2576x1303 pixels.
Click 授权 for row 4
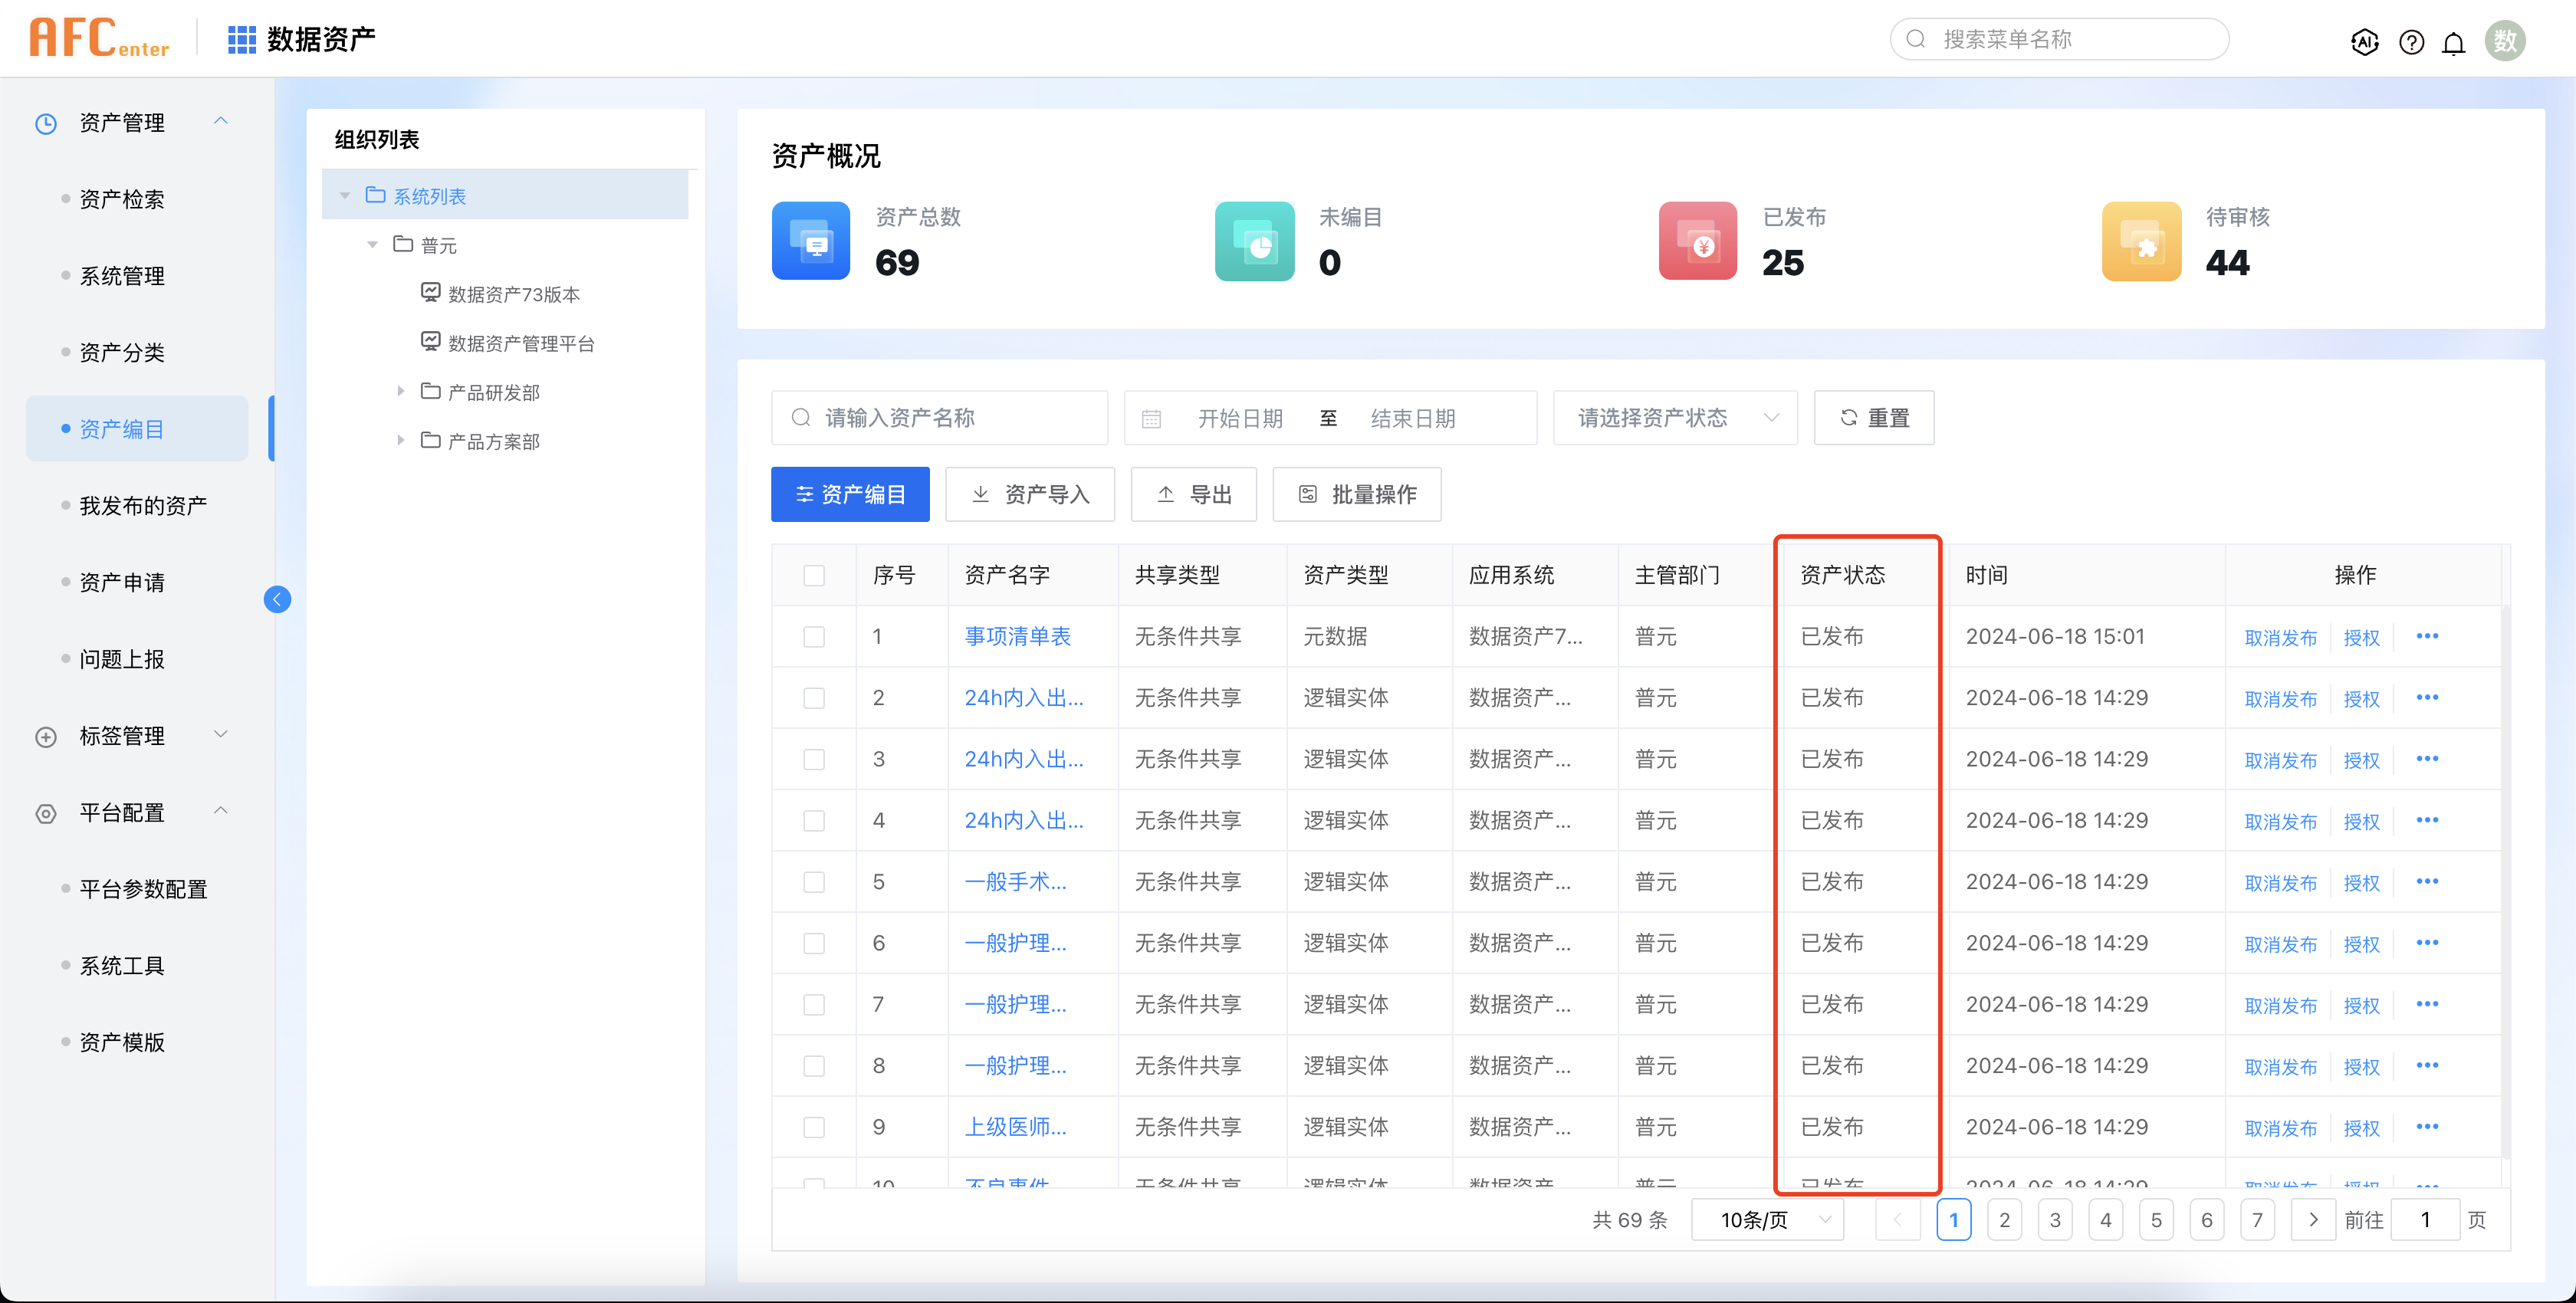point(2361,822)
